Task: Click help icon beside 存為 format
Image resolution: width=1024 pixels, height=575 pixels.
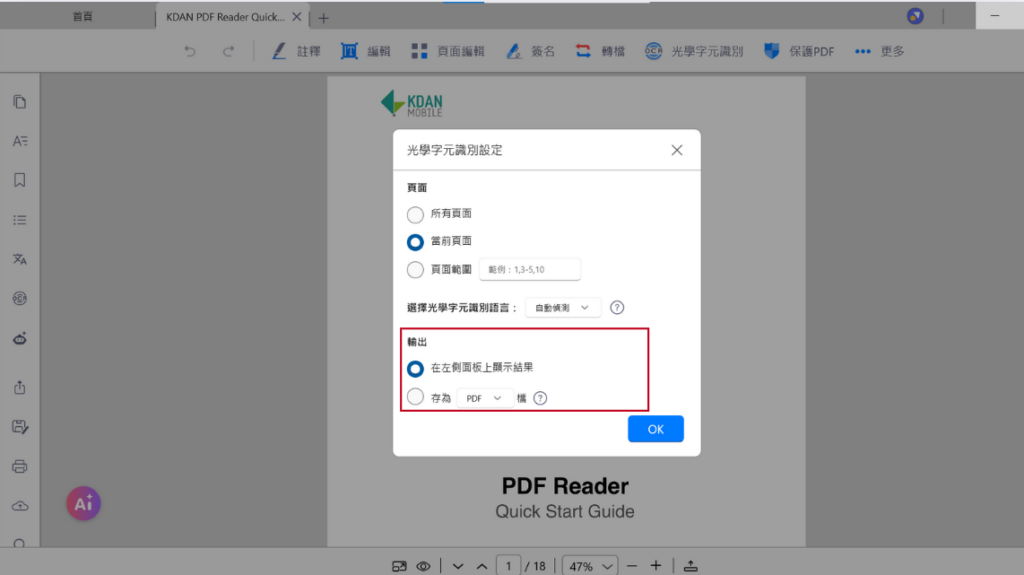Action: [x=540, y=398]
